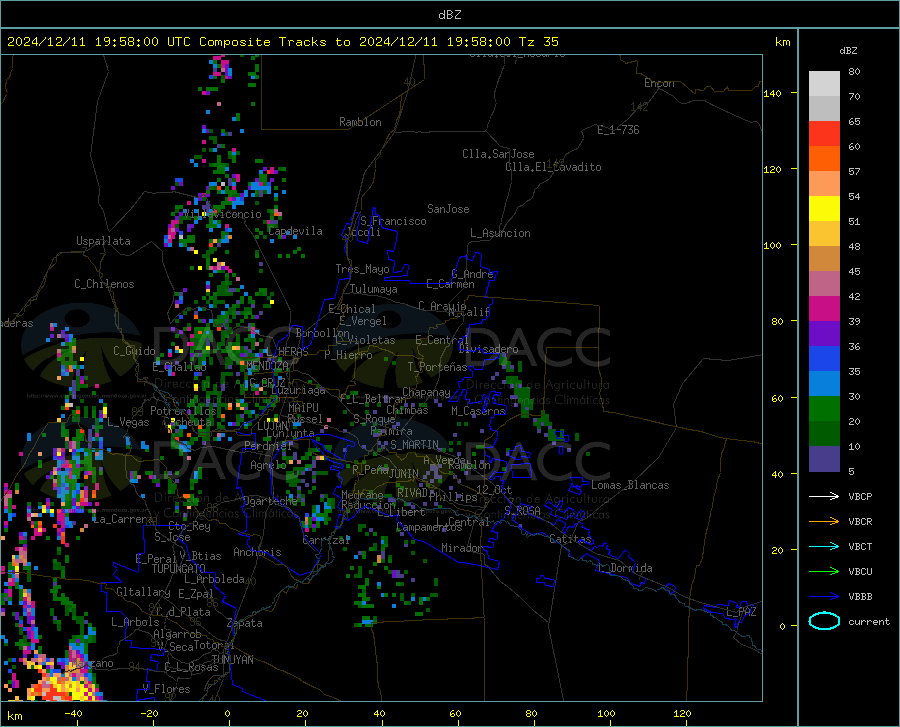The height and width of the screenshot is (727, 900).
Task: Click the white VBCP arrow legend icon
Action: 824,496
